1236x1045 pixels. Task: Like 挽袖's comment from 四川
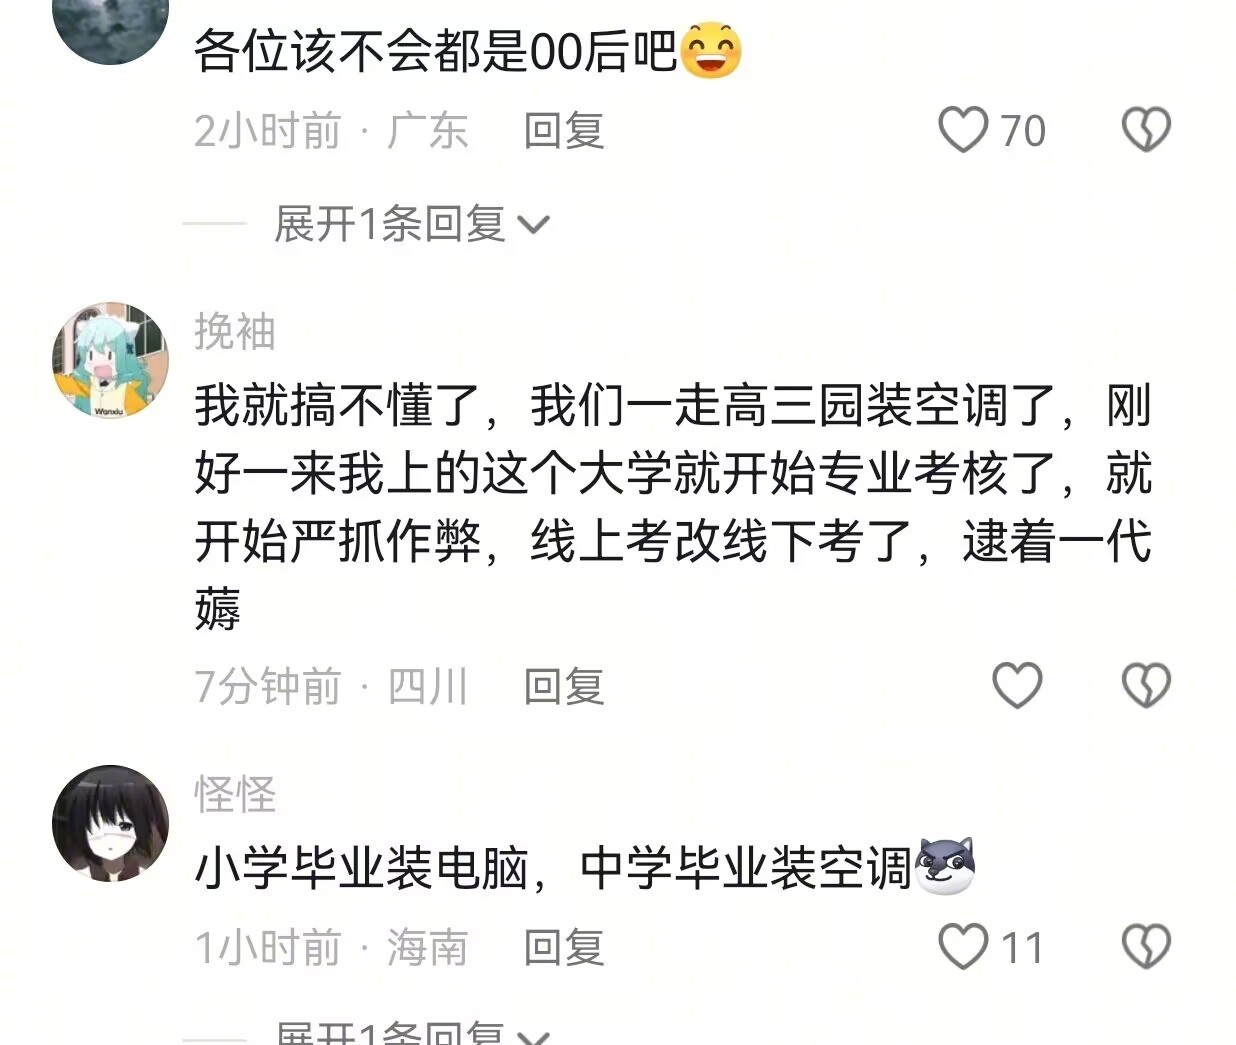point(1017,686)
